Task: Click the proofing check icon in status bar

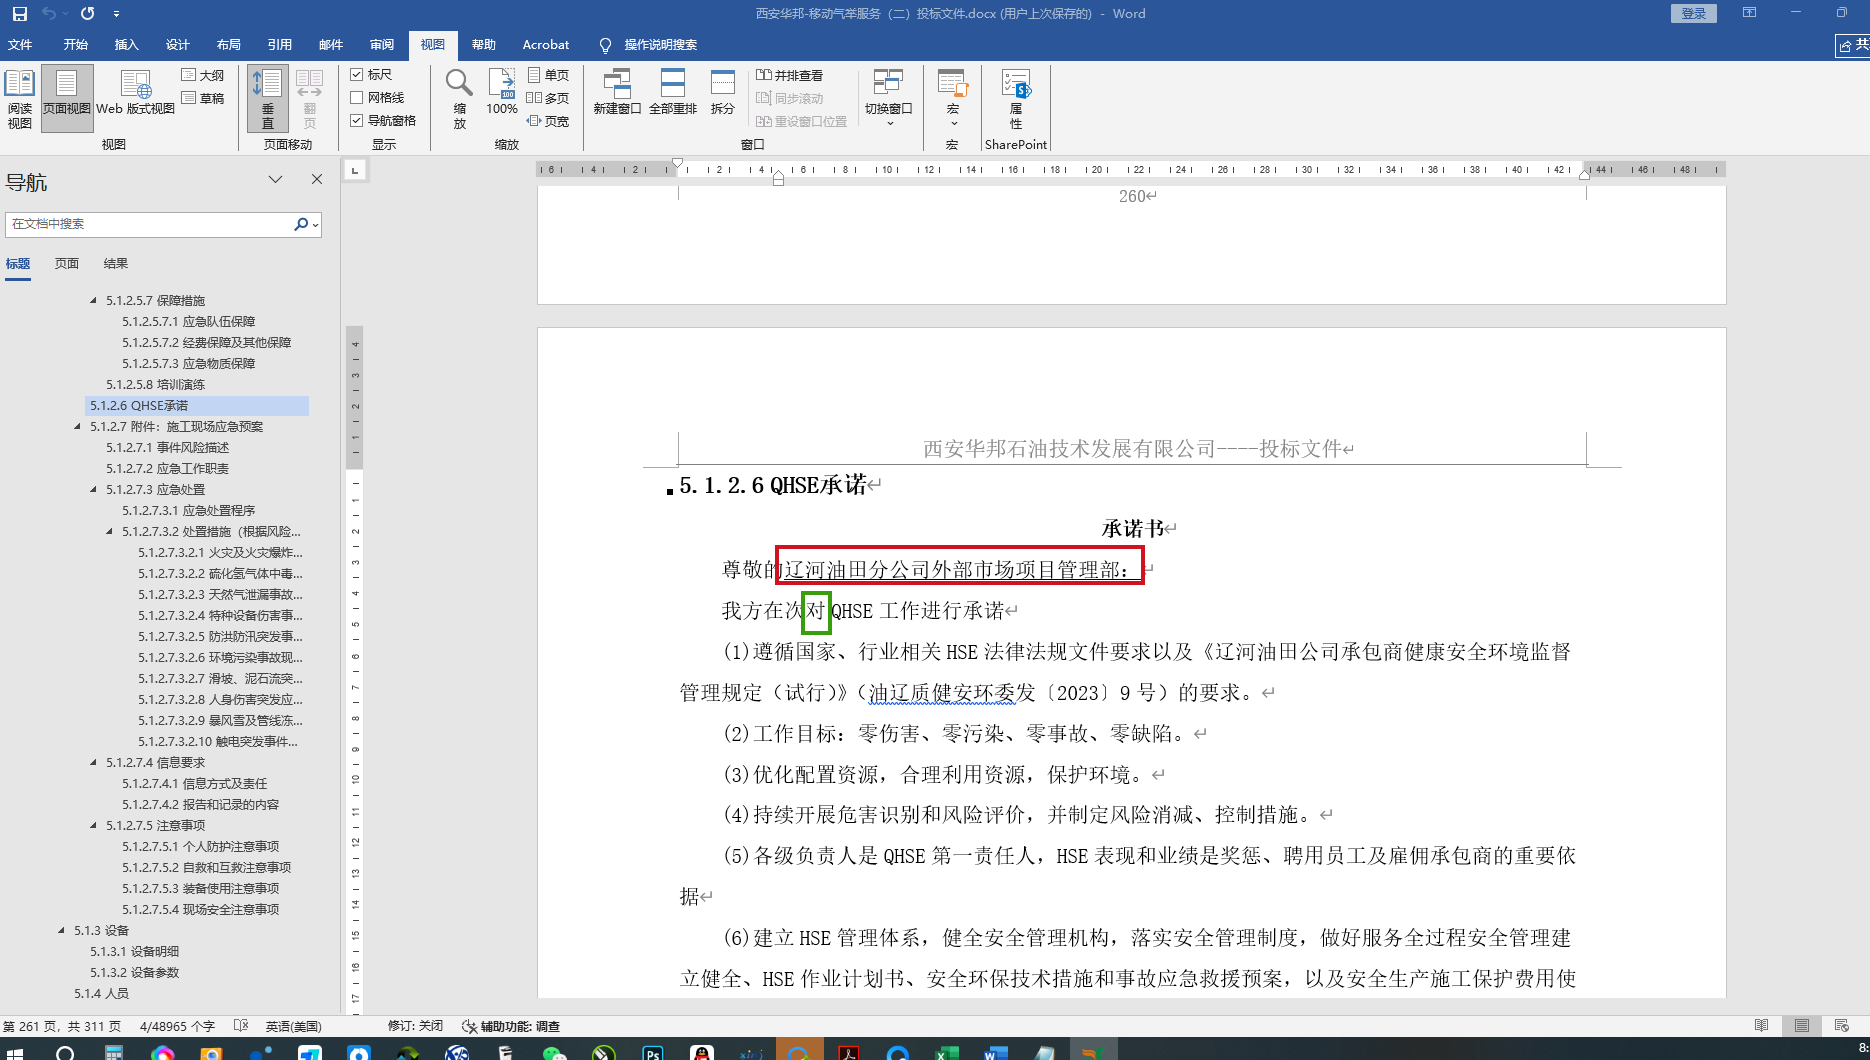Action: click(241, 1026)
